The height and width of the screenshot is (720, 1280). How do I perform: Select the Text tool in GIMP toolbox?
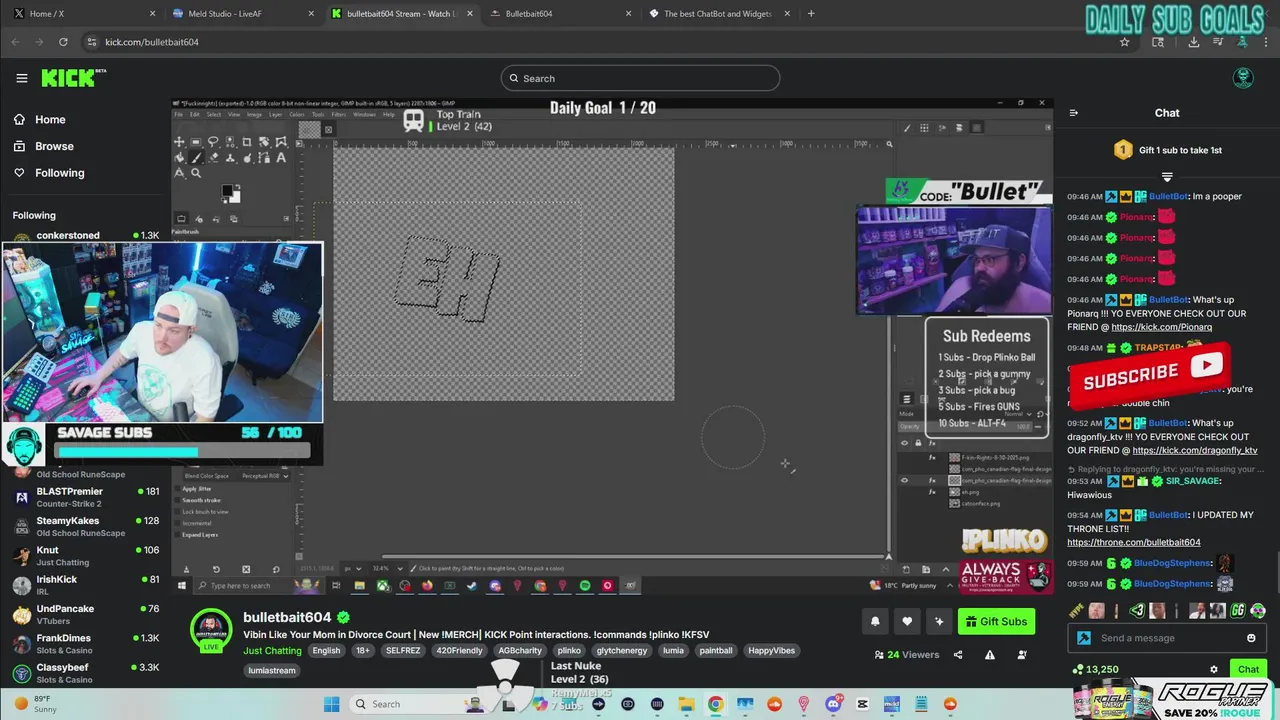pyautogui.click(x=281, y=158)
